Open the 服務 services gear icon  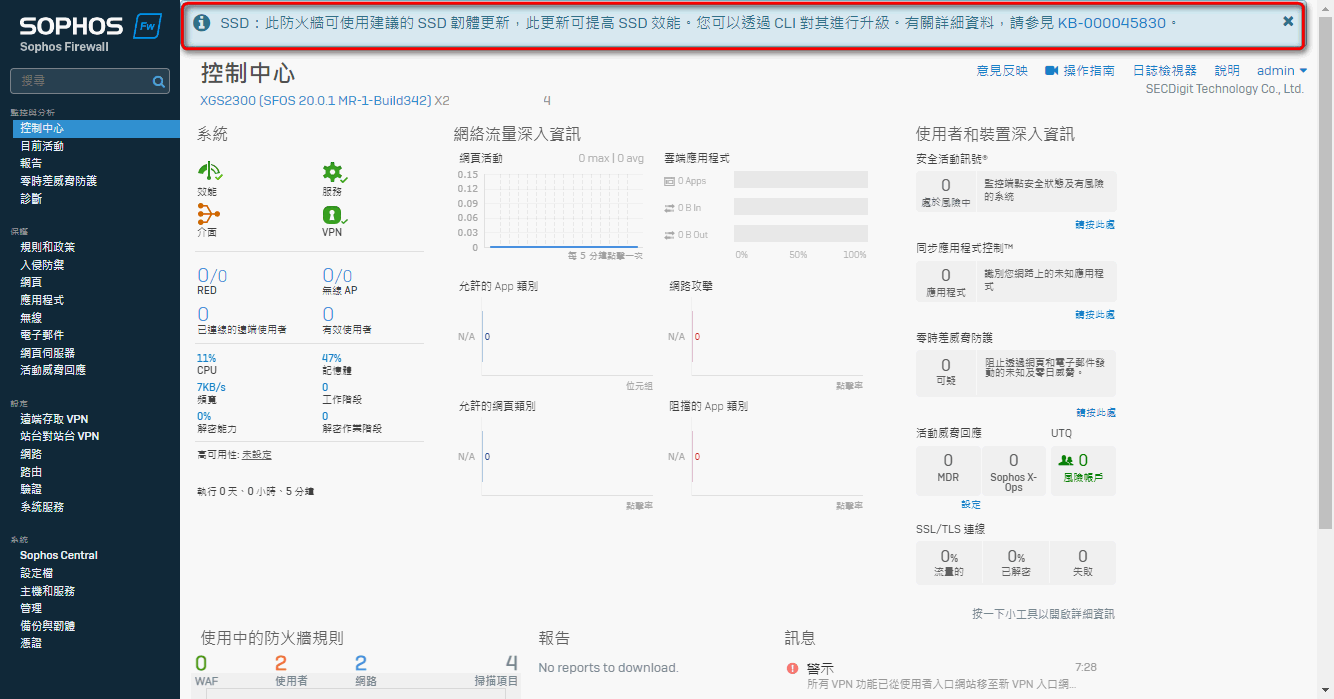pyautogui.click(x=334, y=172)
